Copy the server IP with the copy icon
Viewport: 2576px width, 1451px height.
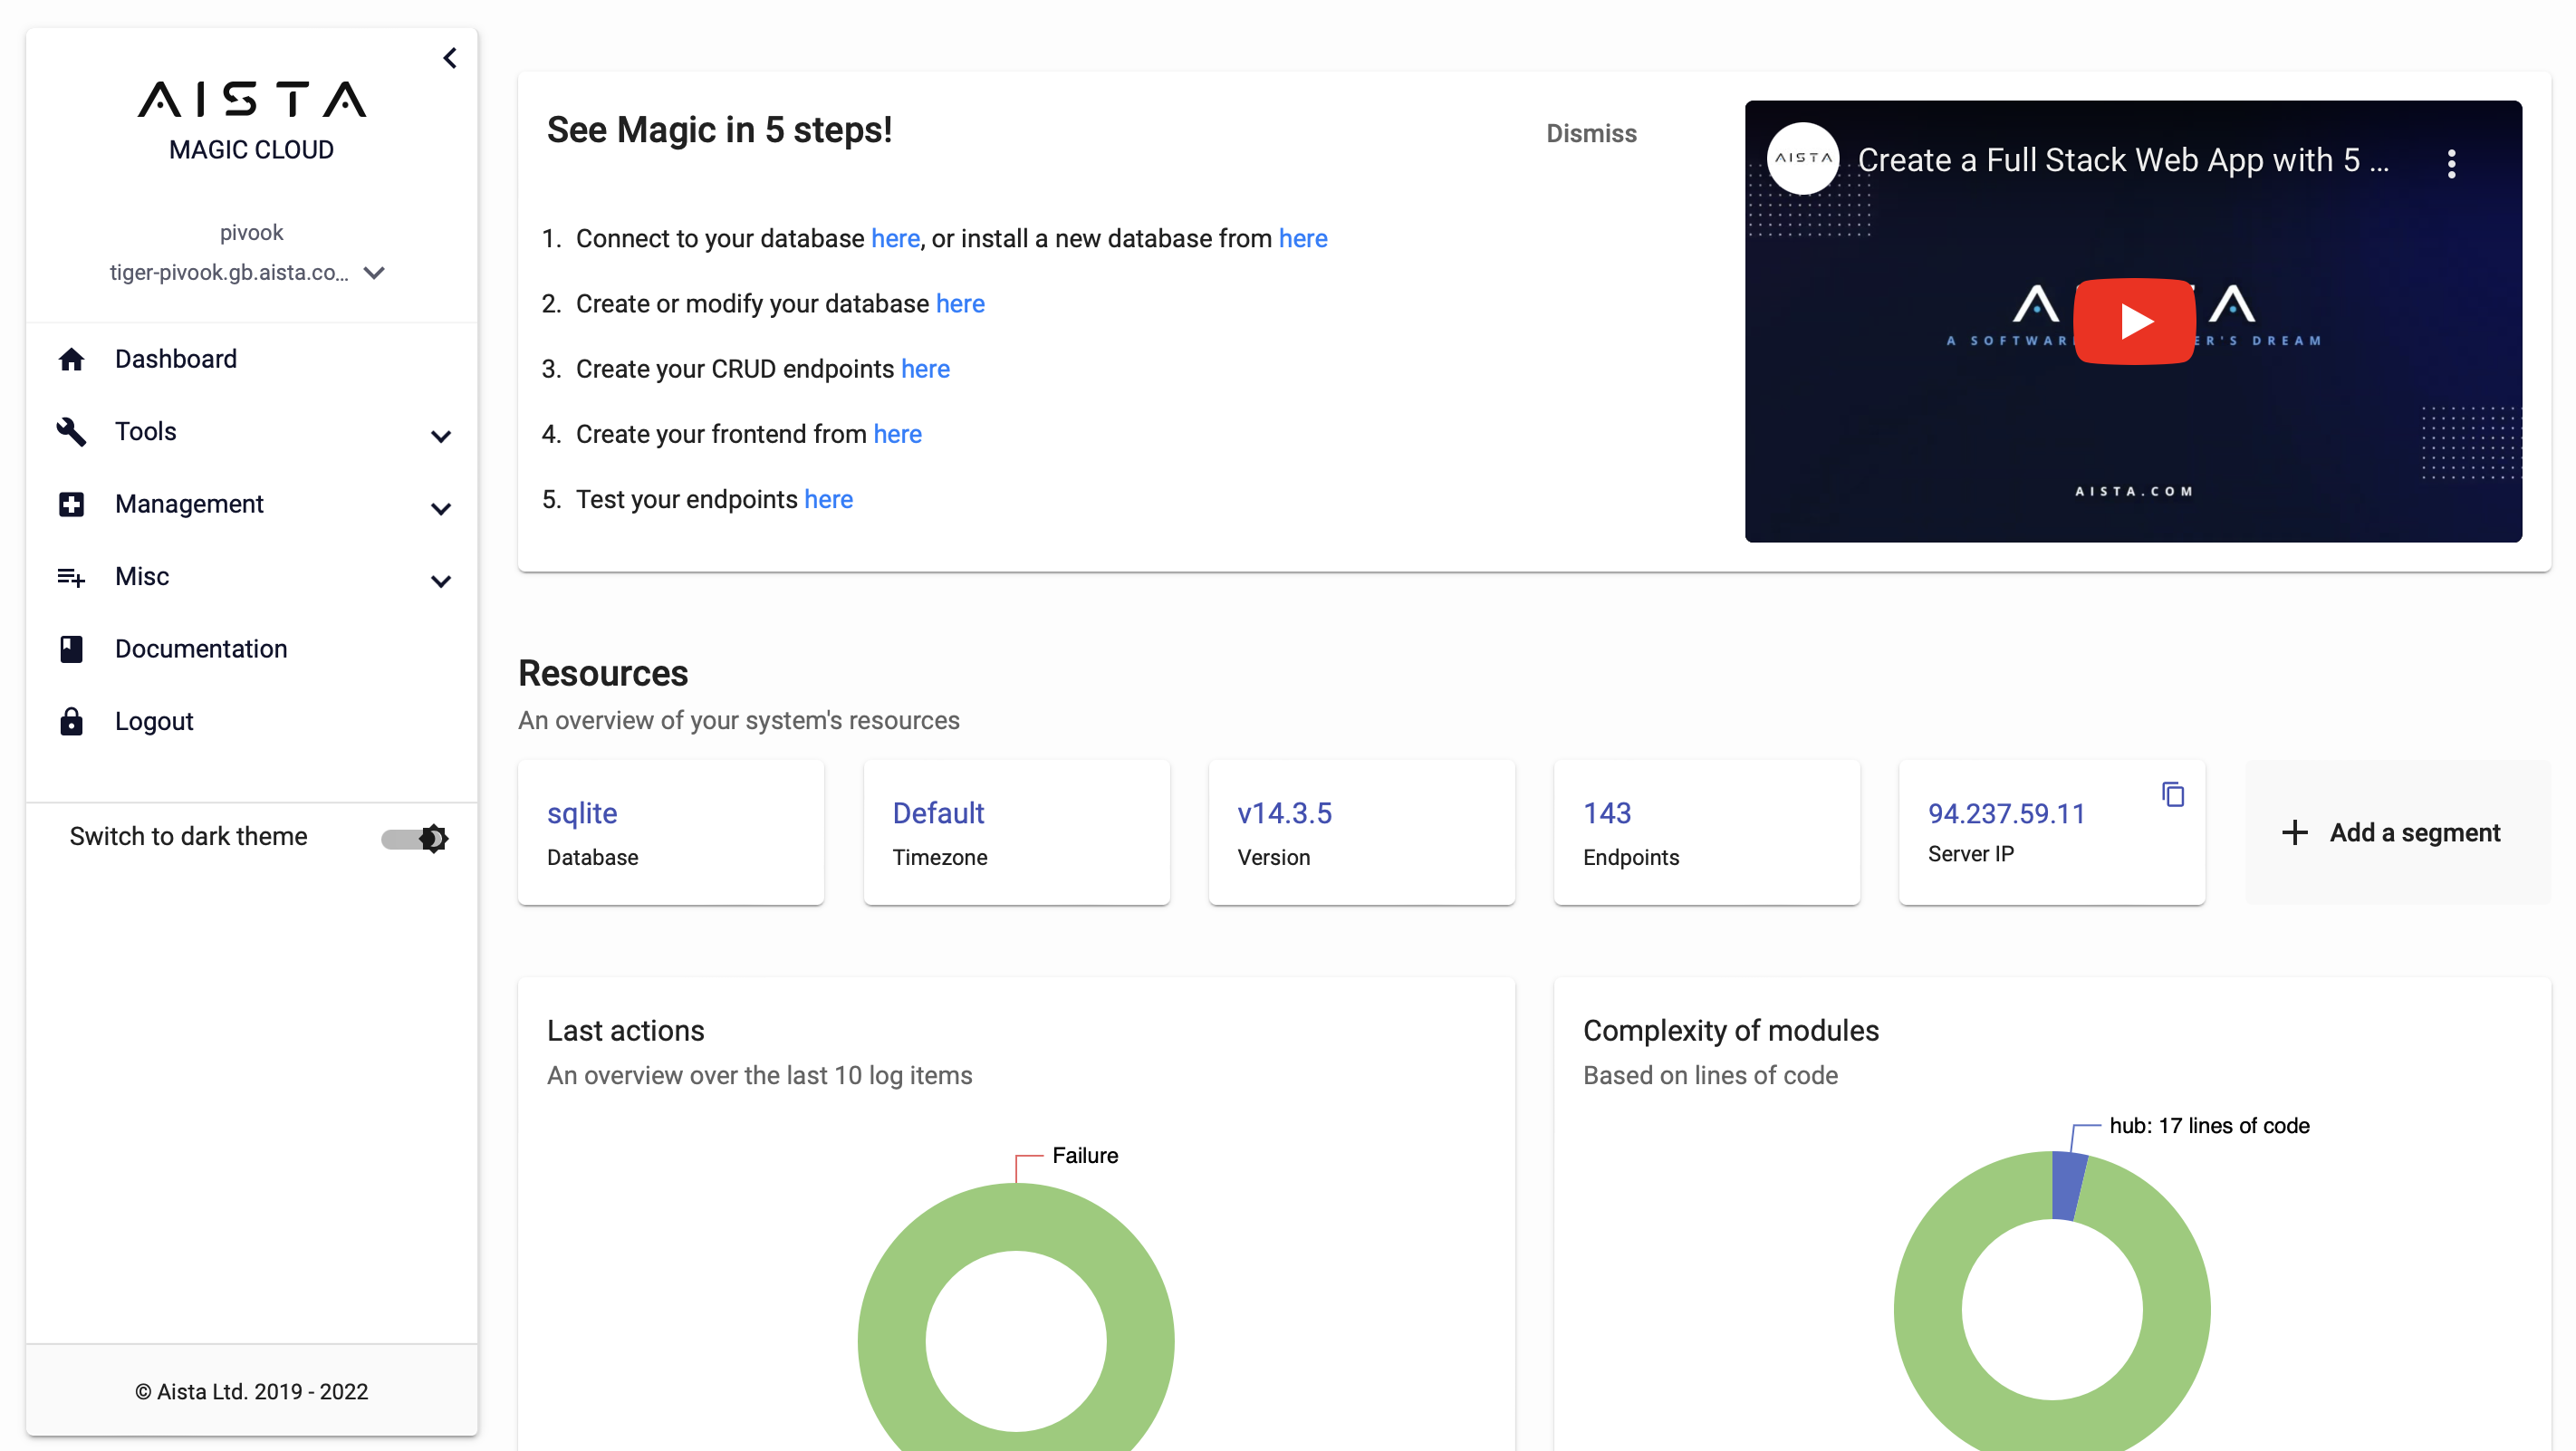tap(2172, 794)
